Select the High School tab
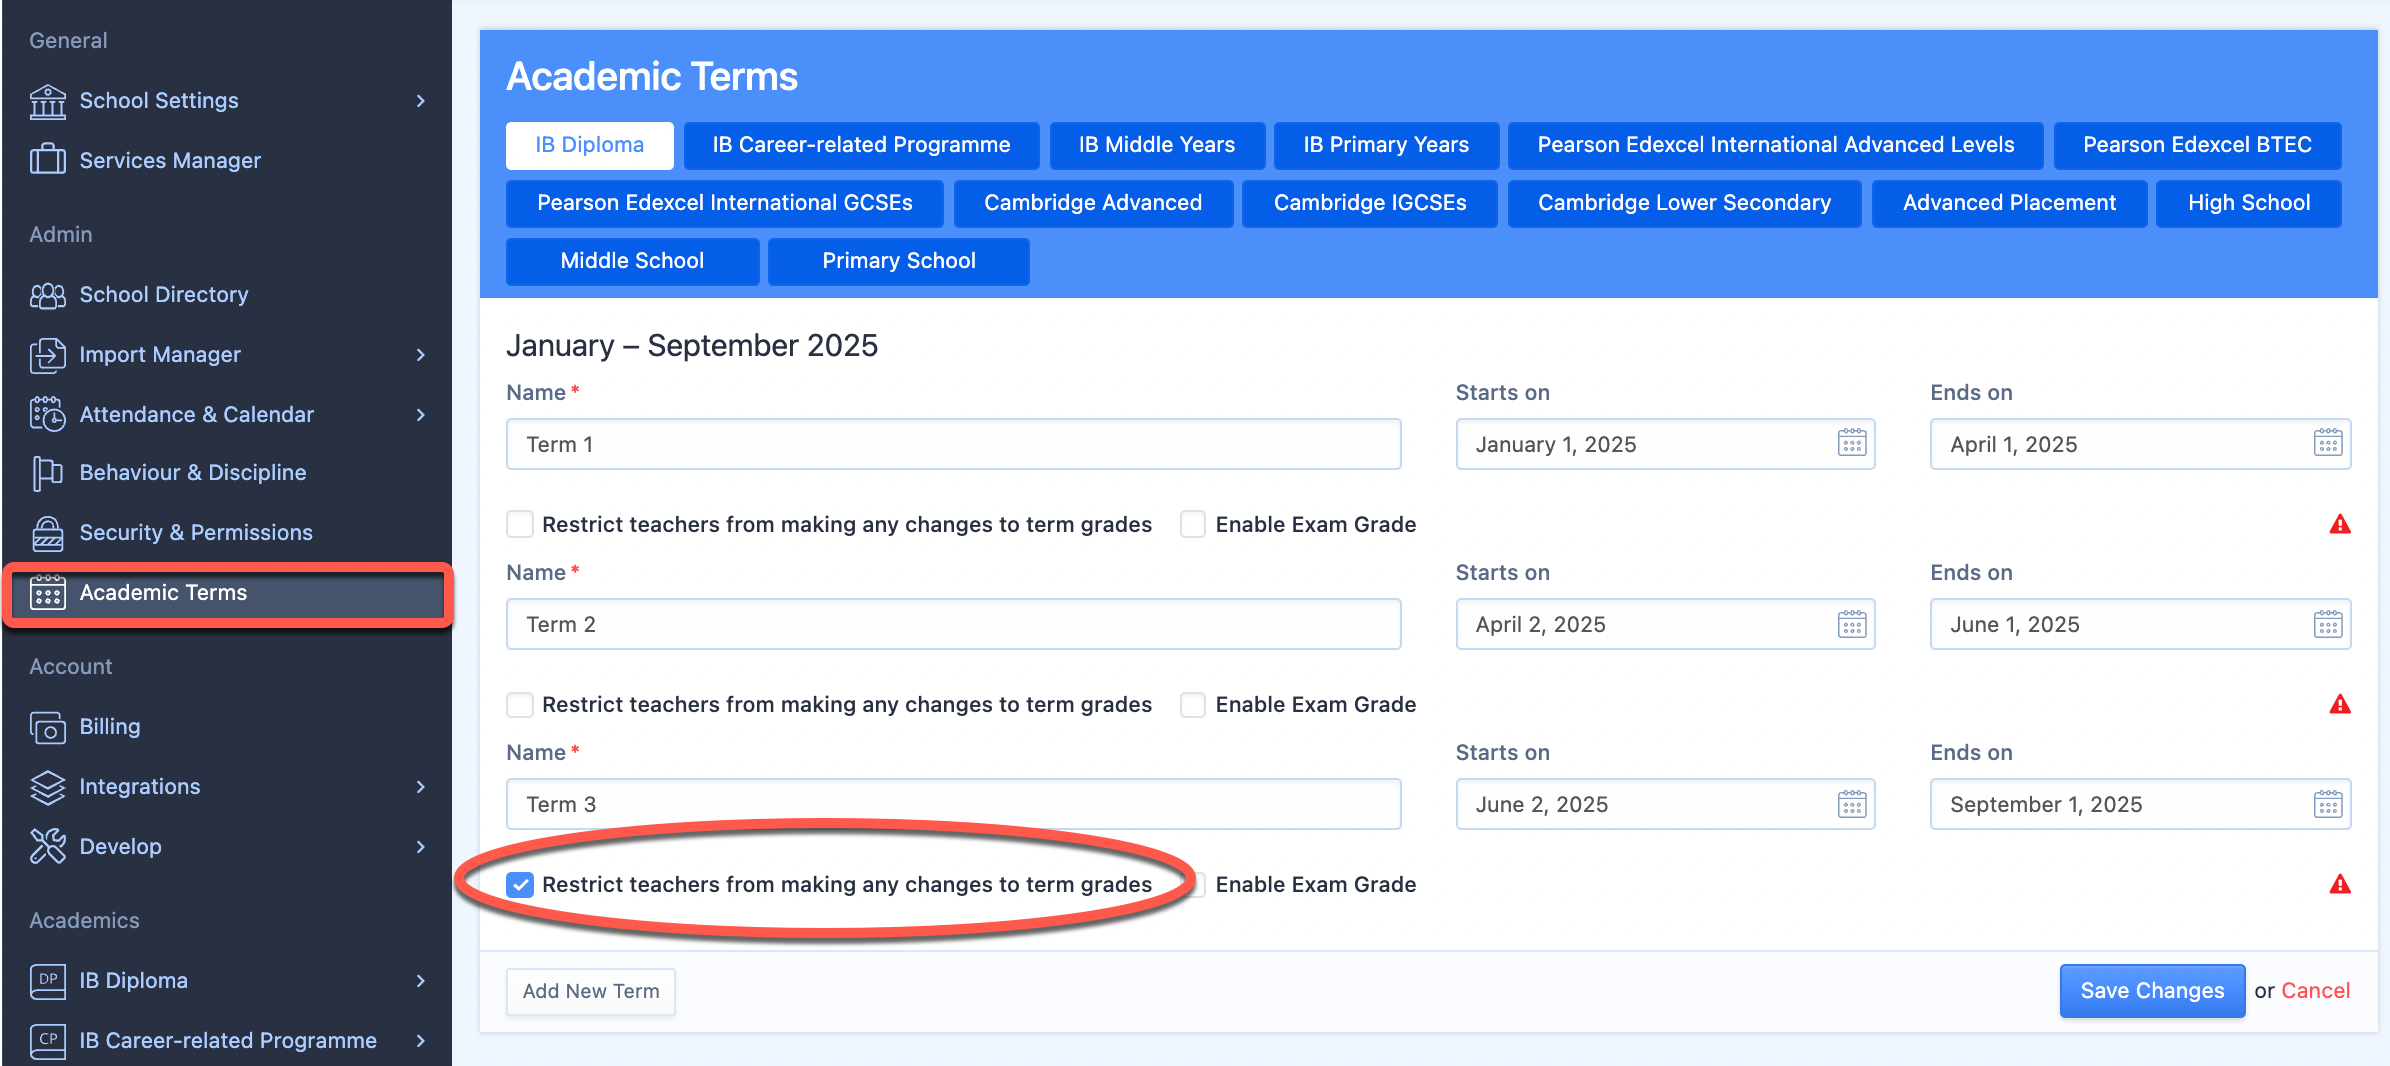The image size is (2390, 1066). (2248, 202)
